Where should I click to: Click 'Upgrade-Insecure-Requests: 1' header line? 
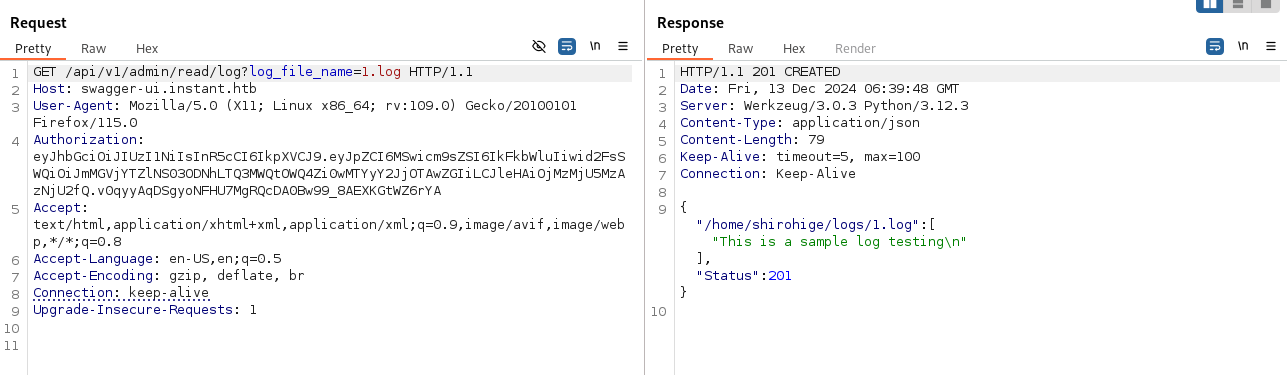pyautogui.click(x=145, y=309)
